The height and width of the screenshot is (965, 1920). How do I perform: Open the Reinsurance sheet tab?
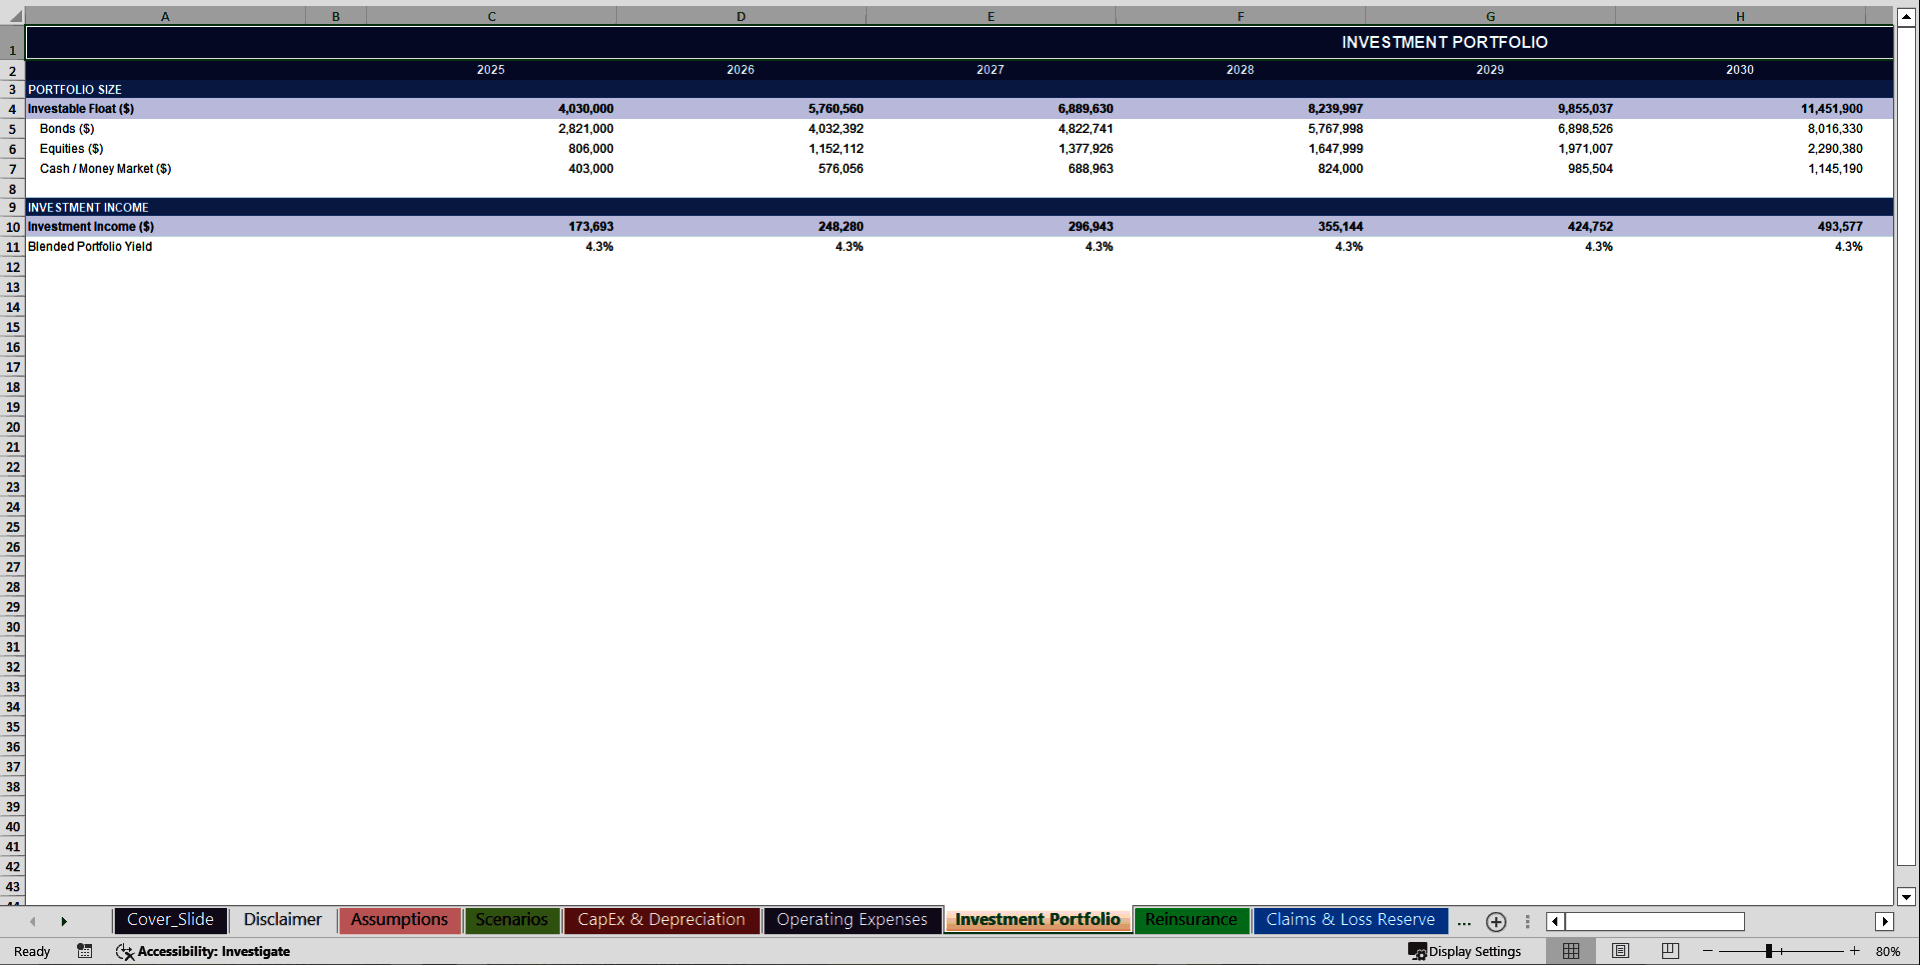point(1191,919)
